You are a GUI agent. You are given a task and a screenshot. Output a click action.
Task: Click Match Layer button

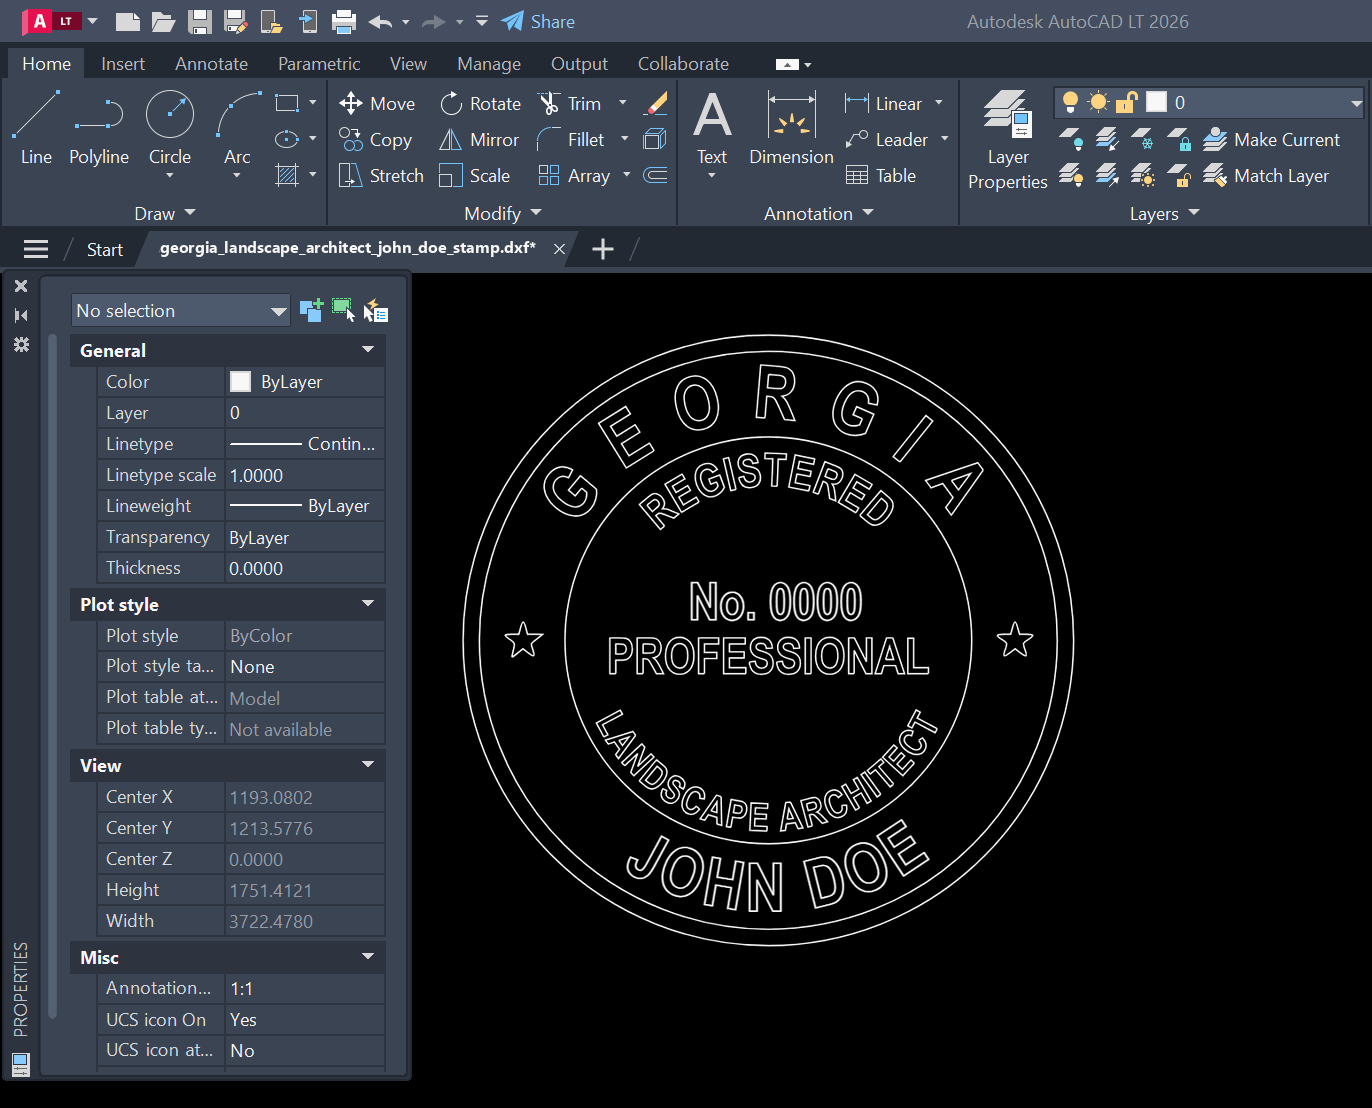(1266, 175)
